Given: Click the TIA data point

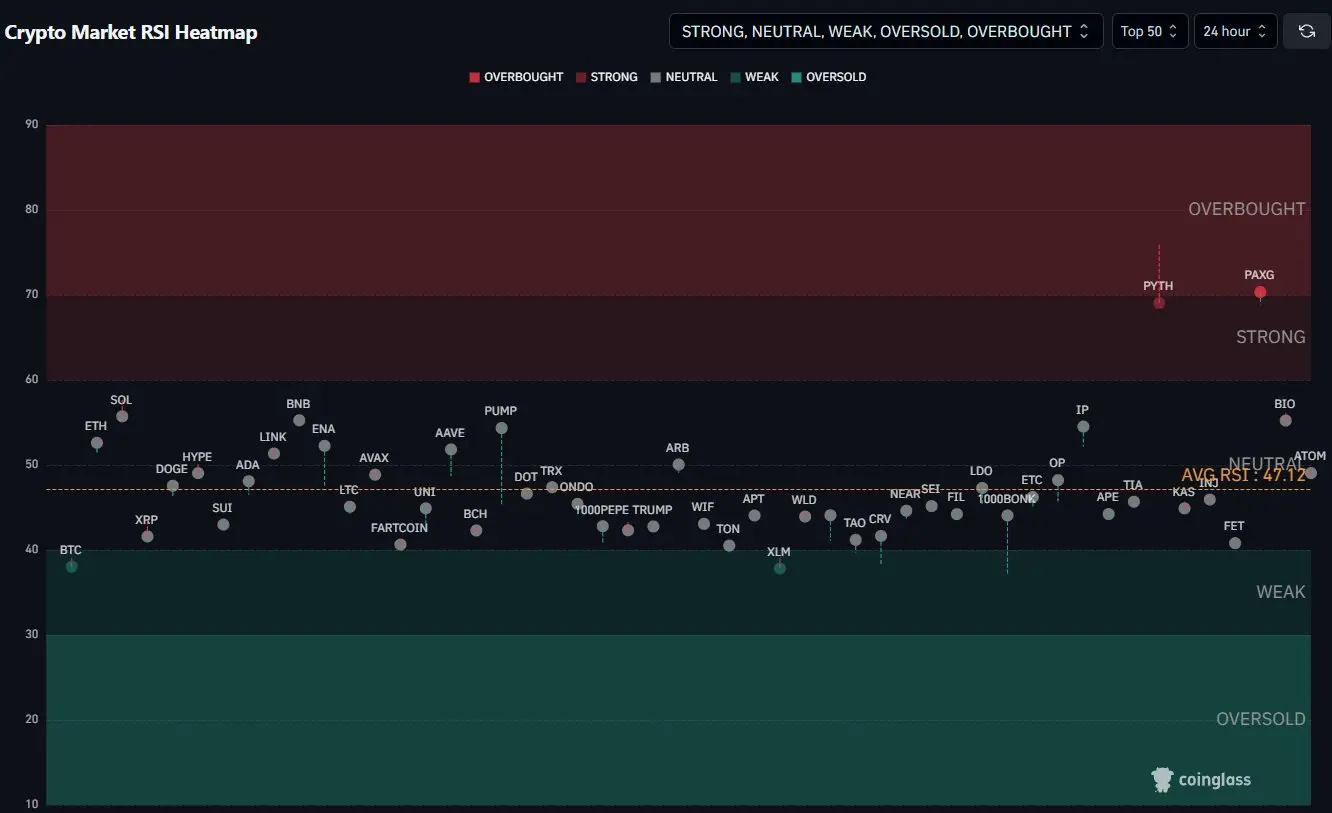Looking at the screenshot, I should [x=1134, y=502].
